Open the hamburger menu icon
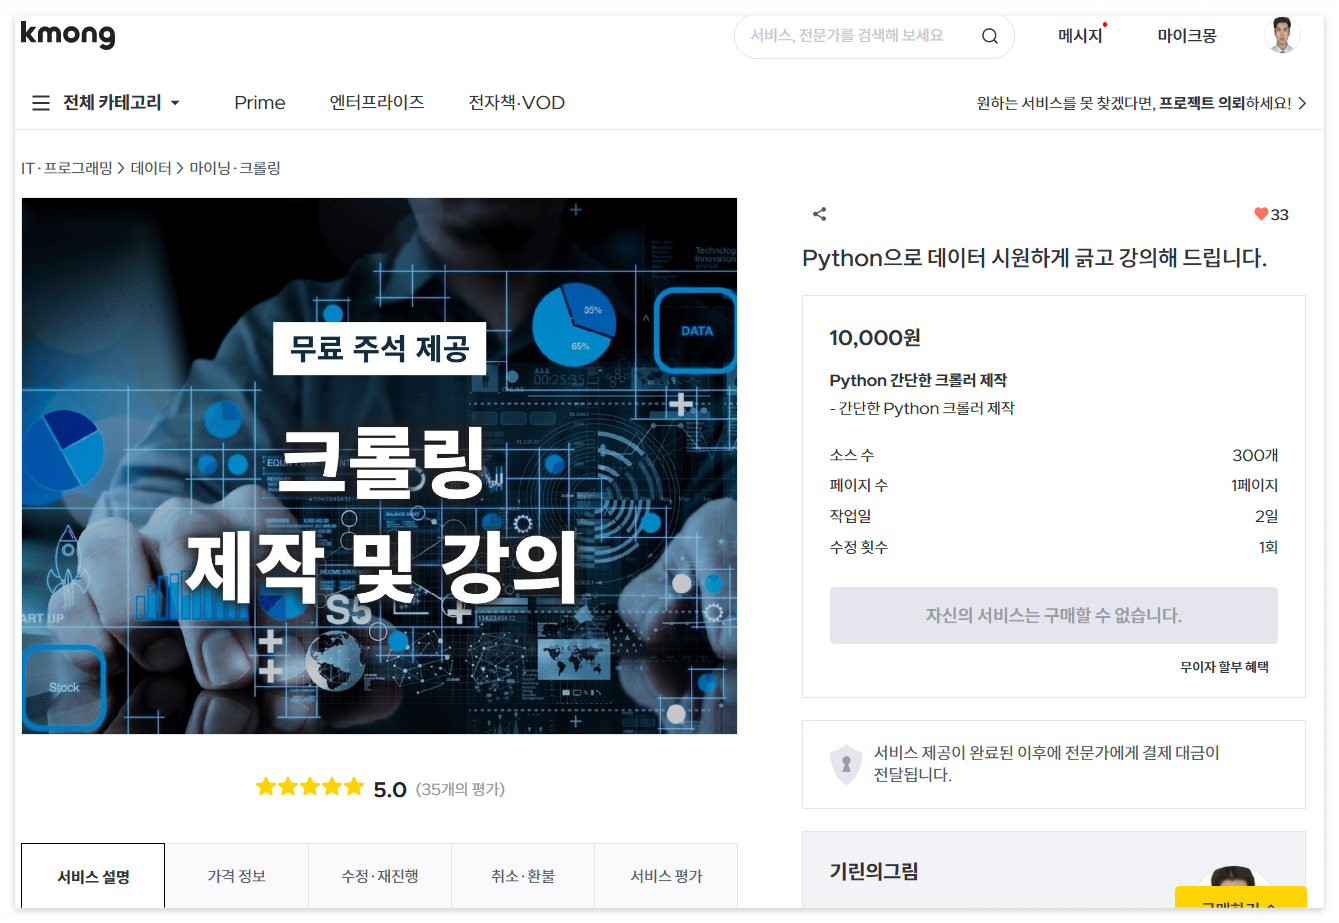The image size is (1339, 923). pos(41,103)
